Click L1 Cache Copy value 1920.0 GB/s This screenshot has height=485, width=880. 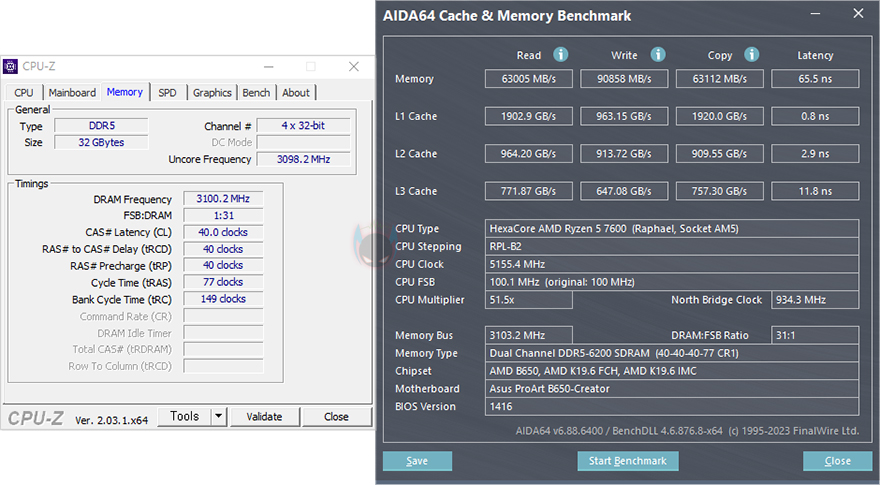[719, 116]
